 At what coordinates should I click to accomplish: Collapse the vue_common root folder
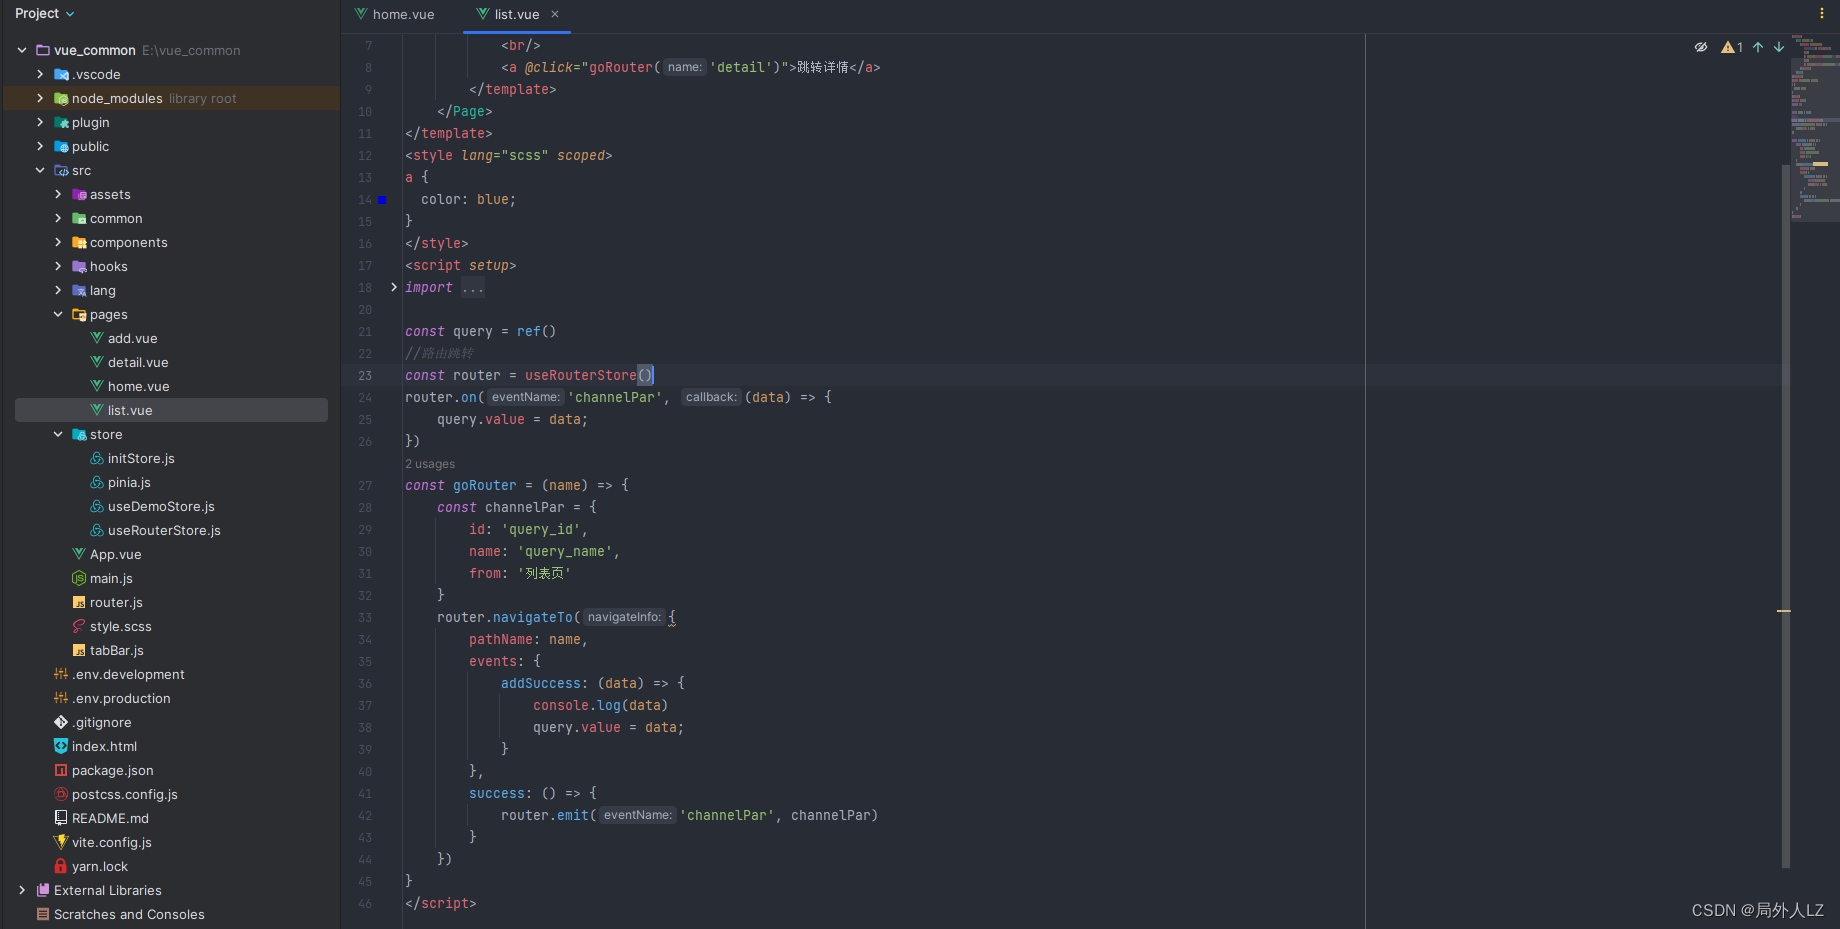click(x=22, y=50)
